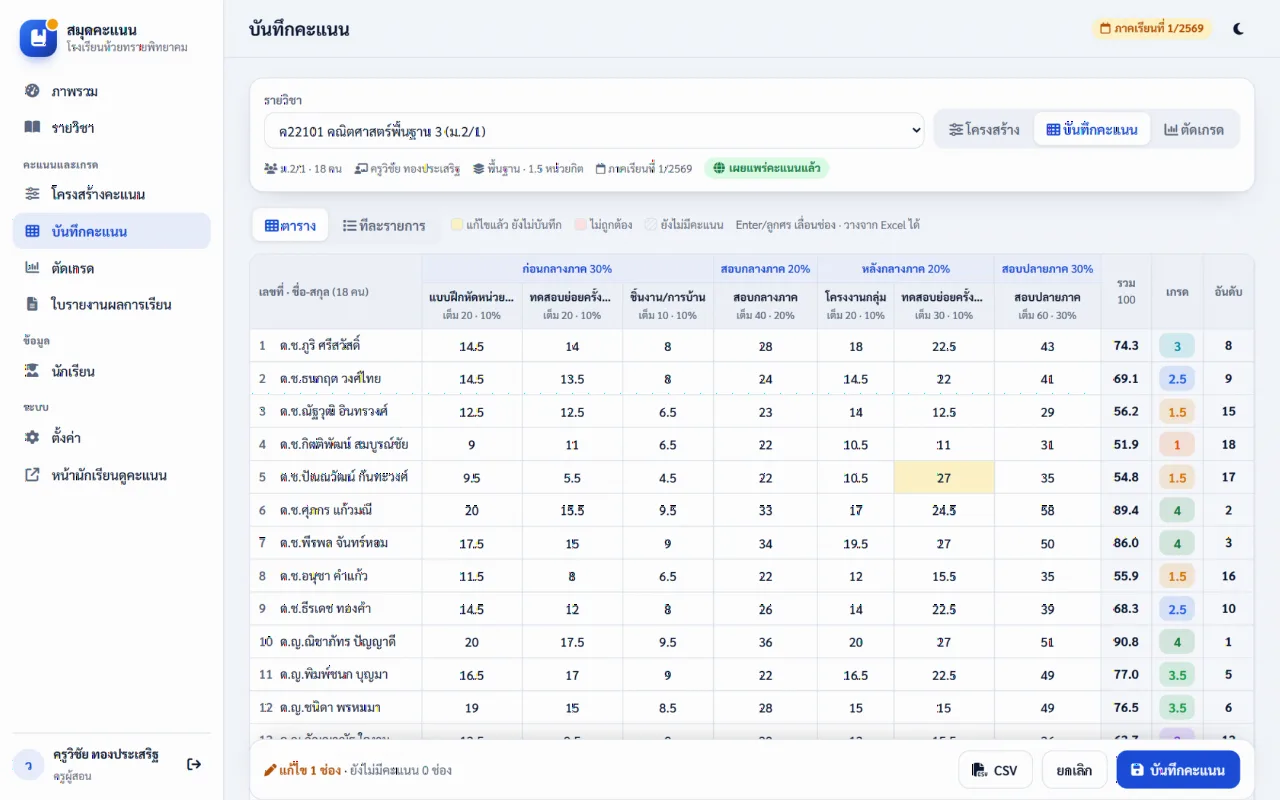Viewport: 1280px width, 800px height.
Task: Click score 17.5 in พีรพล row
Action: [x=472, y=544]
